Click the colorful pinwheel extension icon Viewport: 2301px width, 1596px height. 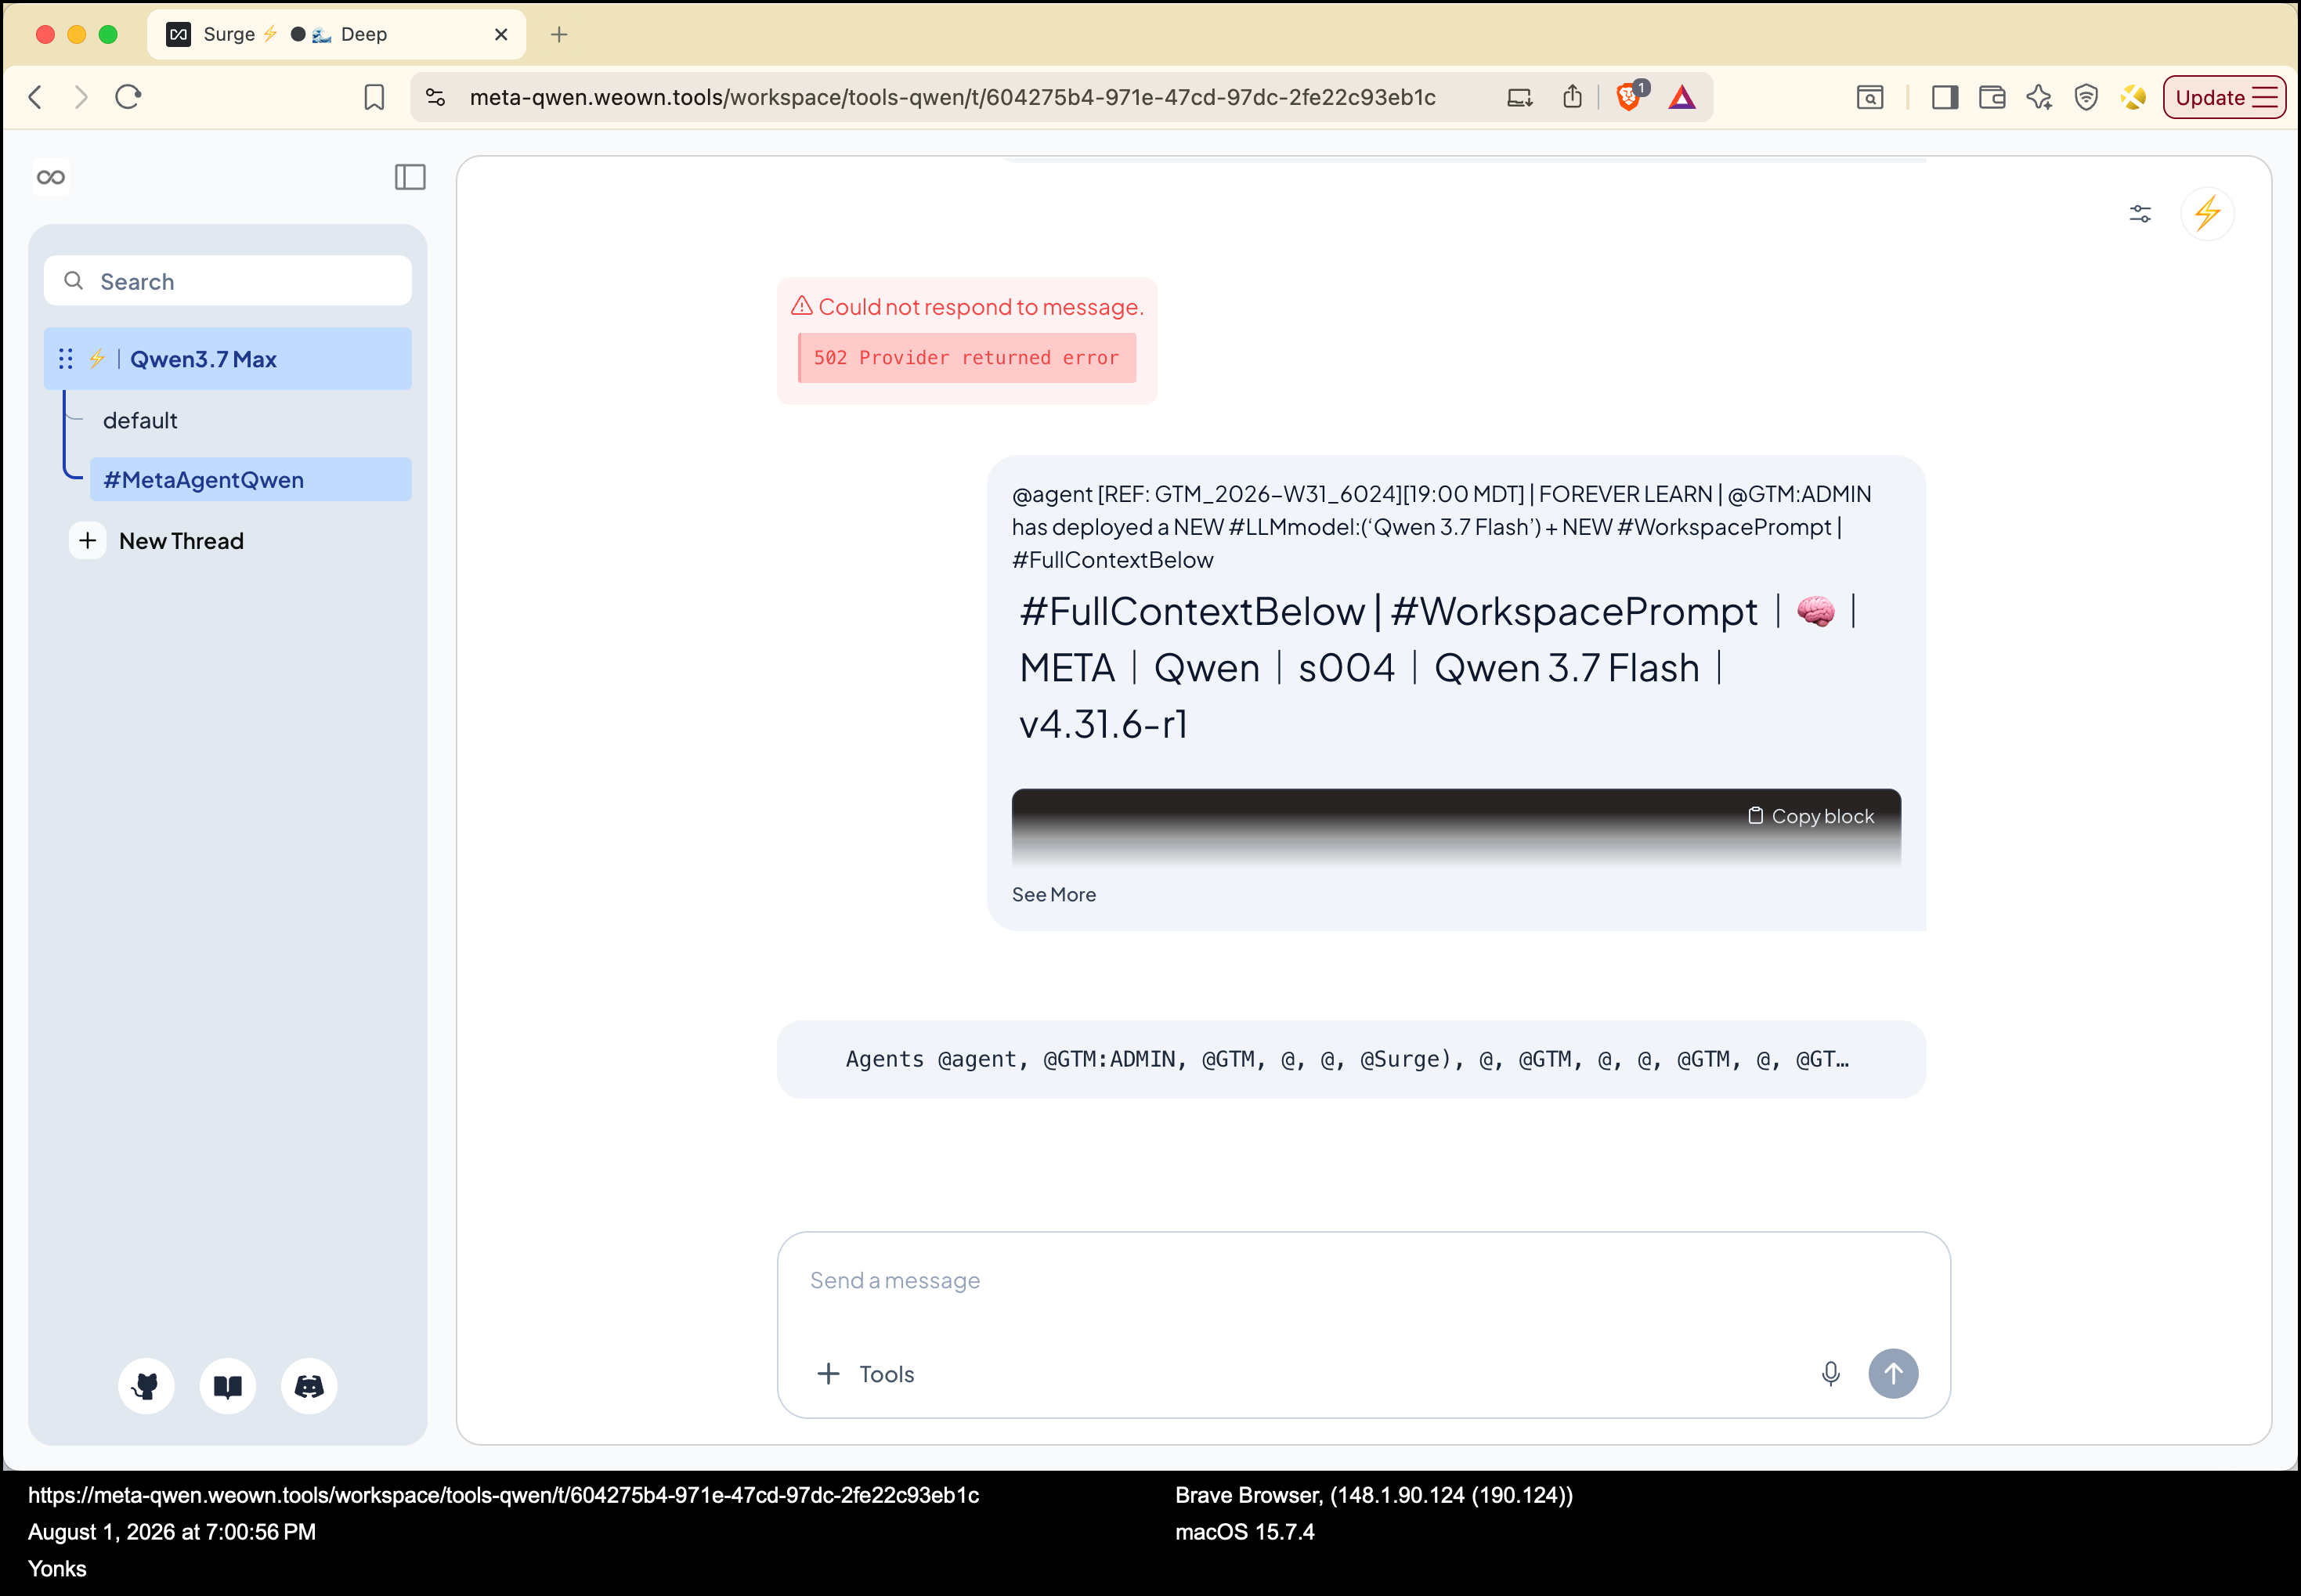(2133, 97)
